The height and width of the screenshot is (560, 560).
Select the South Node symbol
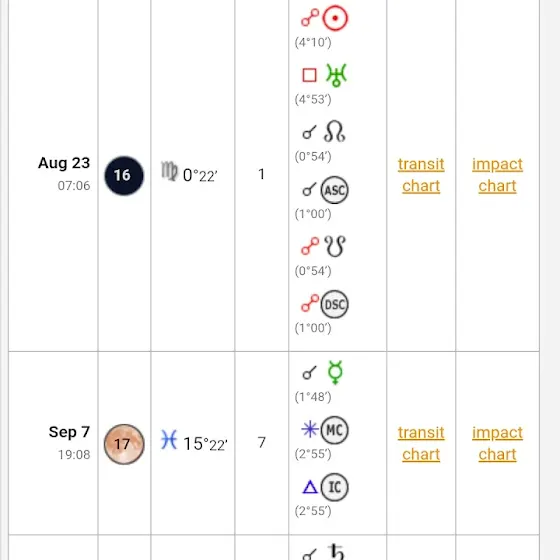click(x=335, y=246)
